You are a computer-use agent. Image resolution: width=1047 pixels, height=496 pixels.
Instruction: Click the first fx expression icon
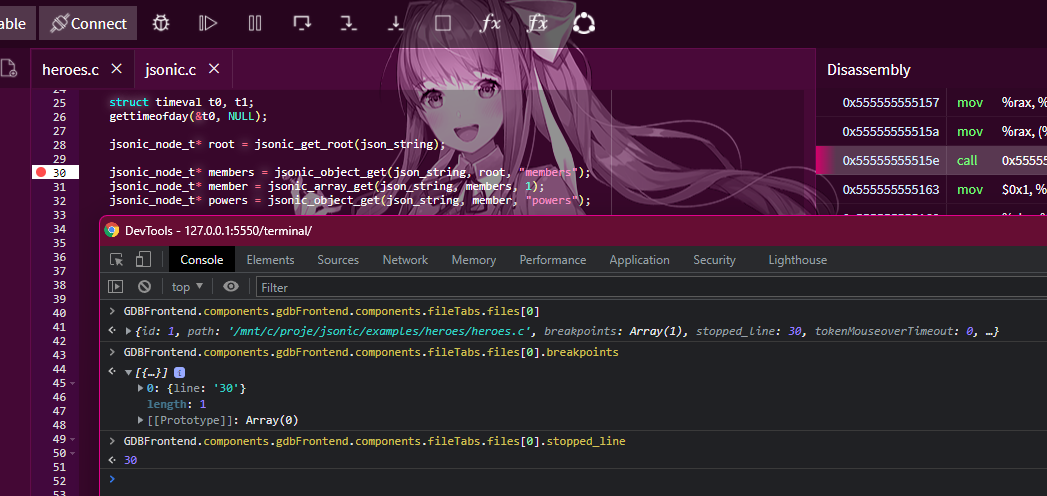(x=491, y=23)
